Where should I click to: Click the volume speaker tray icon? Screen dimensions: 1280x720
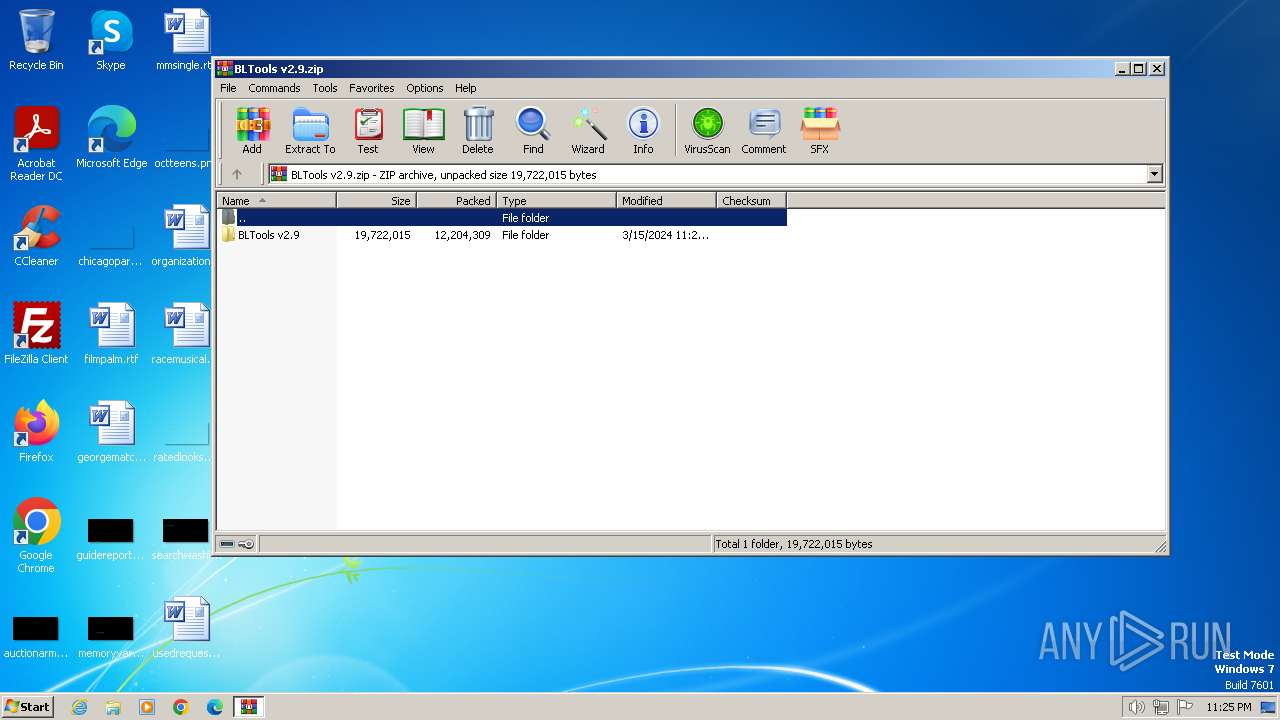pos(1136,707)
